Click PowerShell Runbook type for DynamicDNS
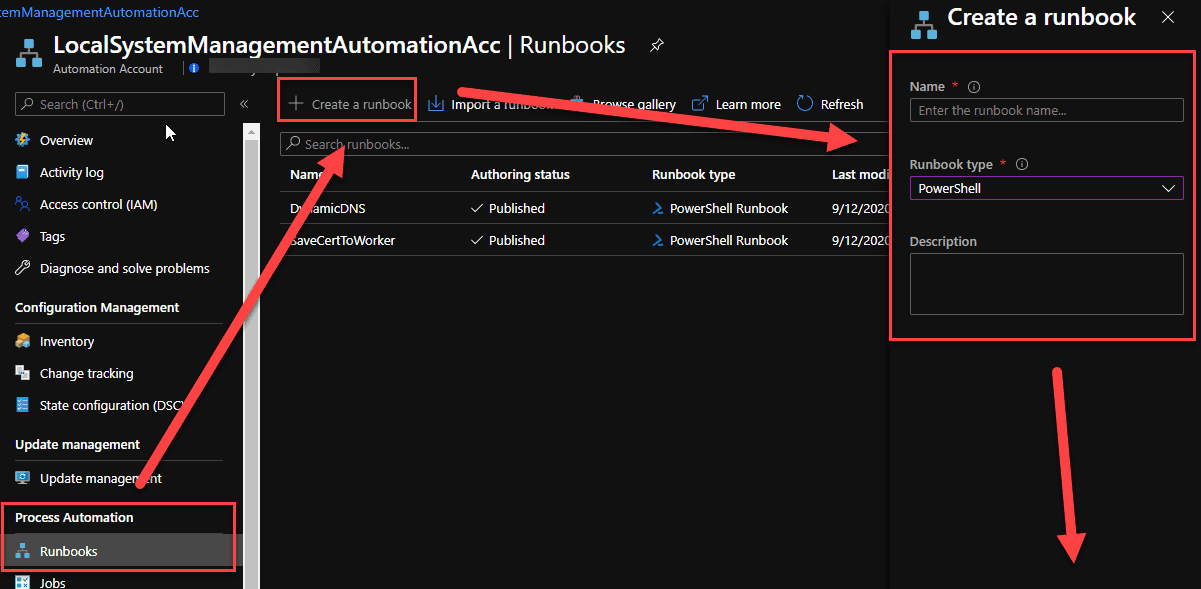The image size is (1201, 589). (x=720, y=208)
